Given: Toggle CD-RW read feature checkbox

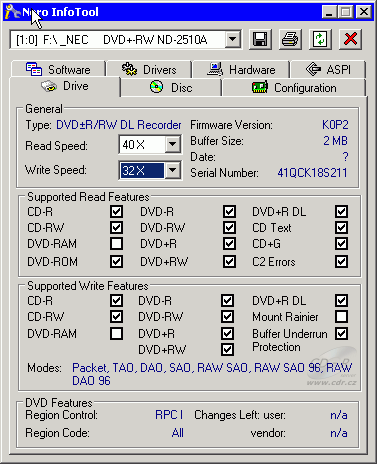Looking at the screenshot, I should point(116,228).
